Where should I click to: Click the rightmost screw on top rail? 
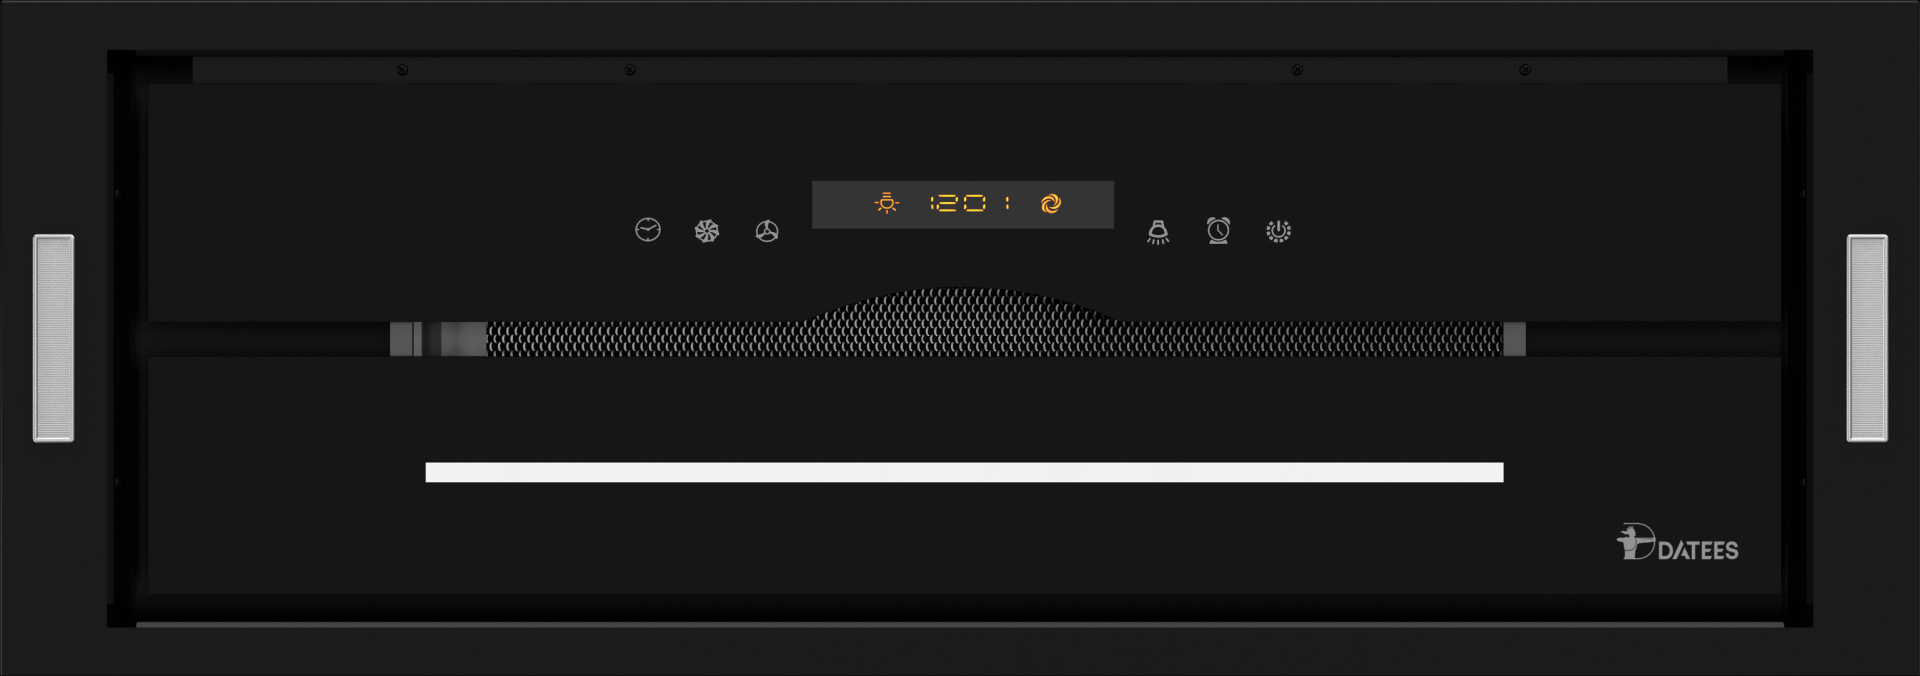click(x=1525, y=70)
